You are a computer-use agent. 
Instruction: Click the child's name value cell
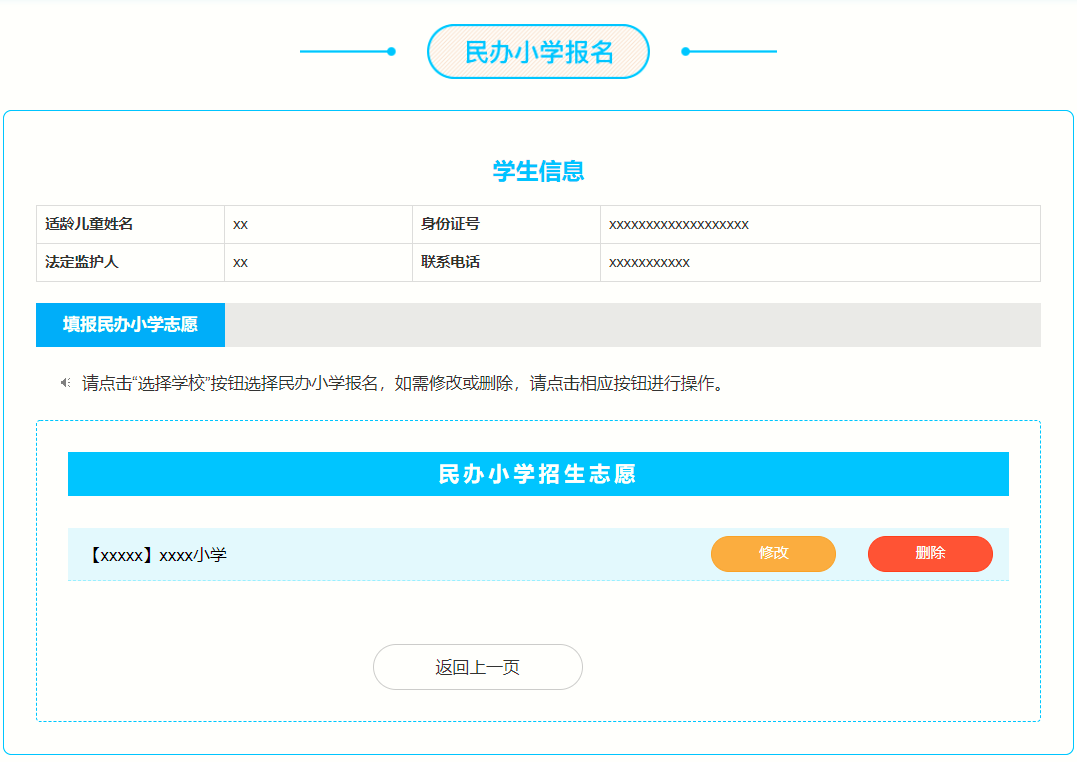pyautogui.click(x=240, y=224)
